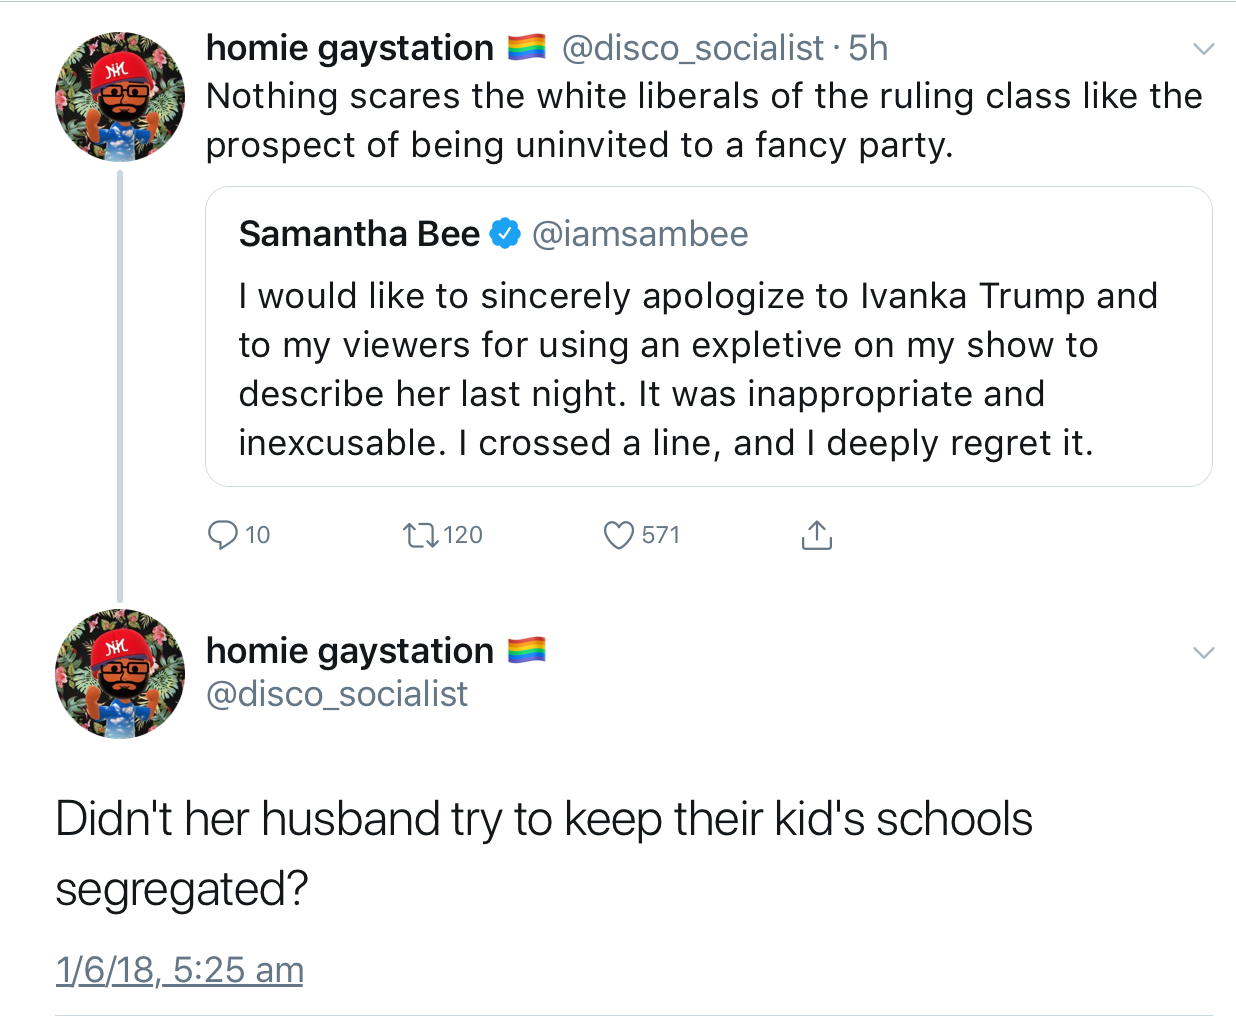Open @disco_socialist handle beside 5h
The height and width of the screenshot is (1029, 1236).
693,48
